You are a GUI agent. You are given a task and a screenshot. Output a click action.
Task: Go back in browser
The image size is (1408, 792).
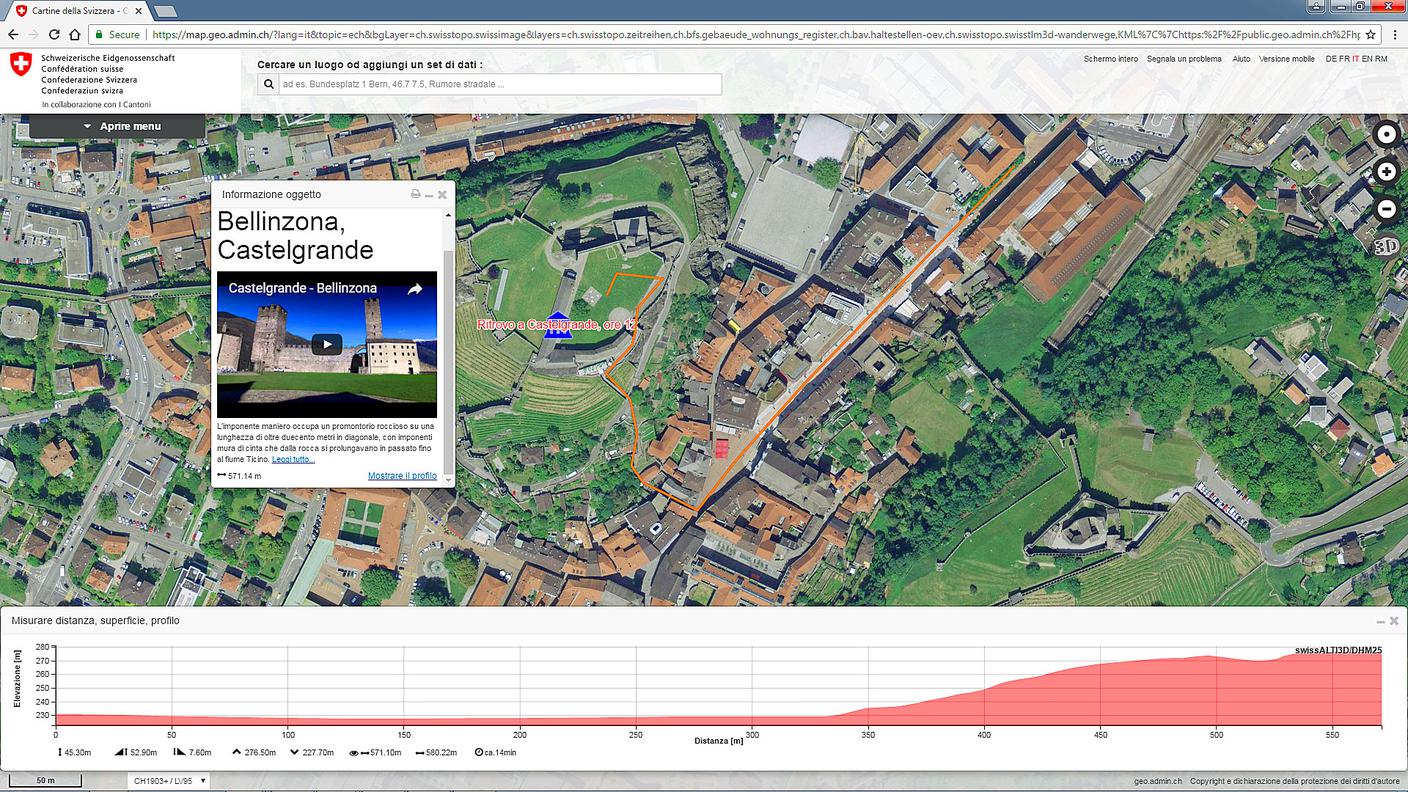point(13,34)
